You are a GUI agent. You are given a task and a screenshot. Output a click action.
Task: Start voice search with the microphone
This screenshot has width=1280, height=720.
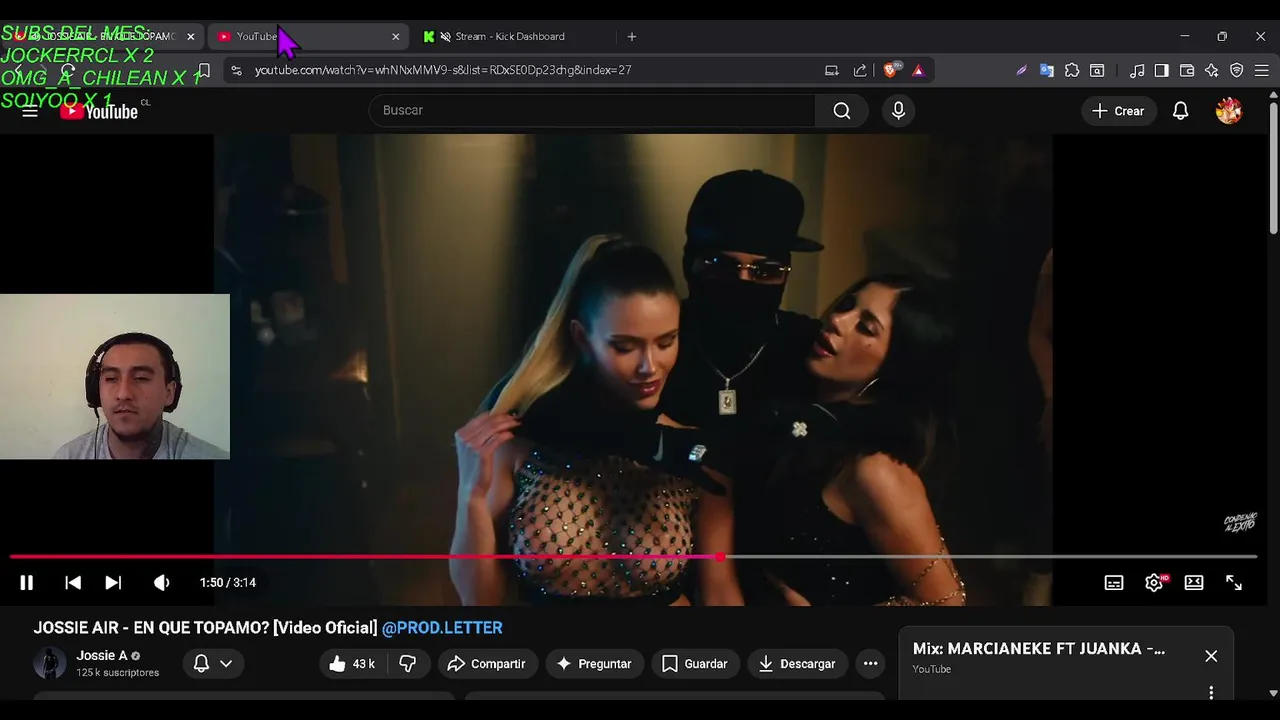pyautogui.click(x=898, y=110)
